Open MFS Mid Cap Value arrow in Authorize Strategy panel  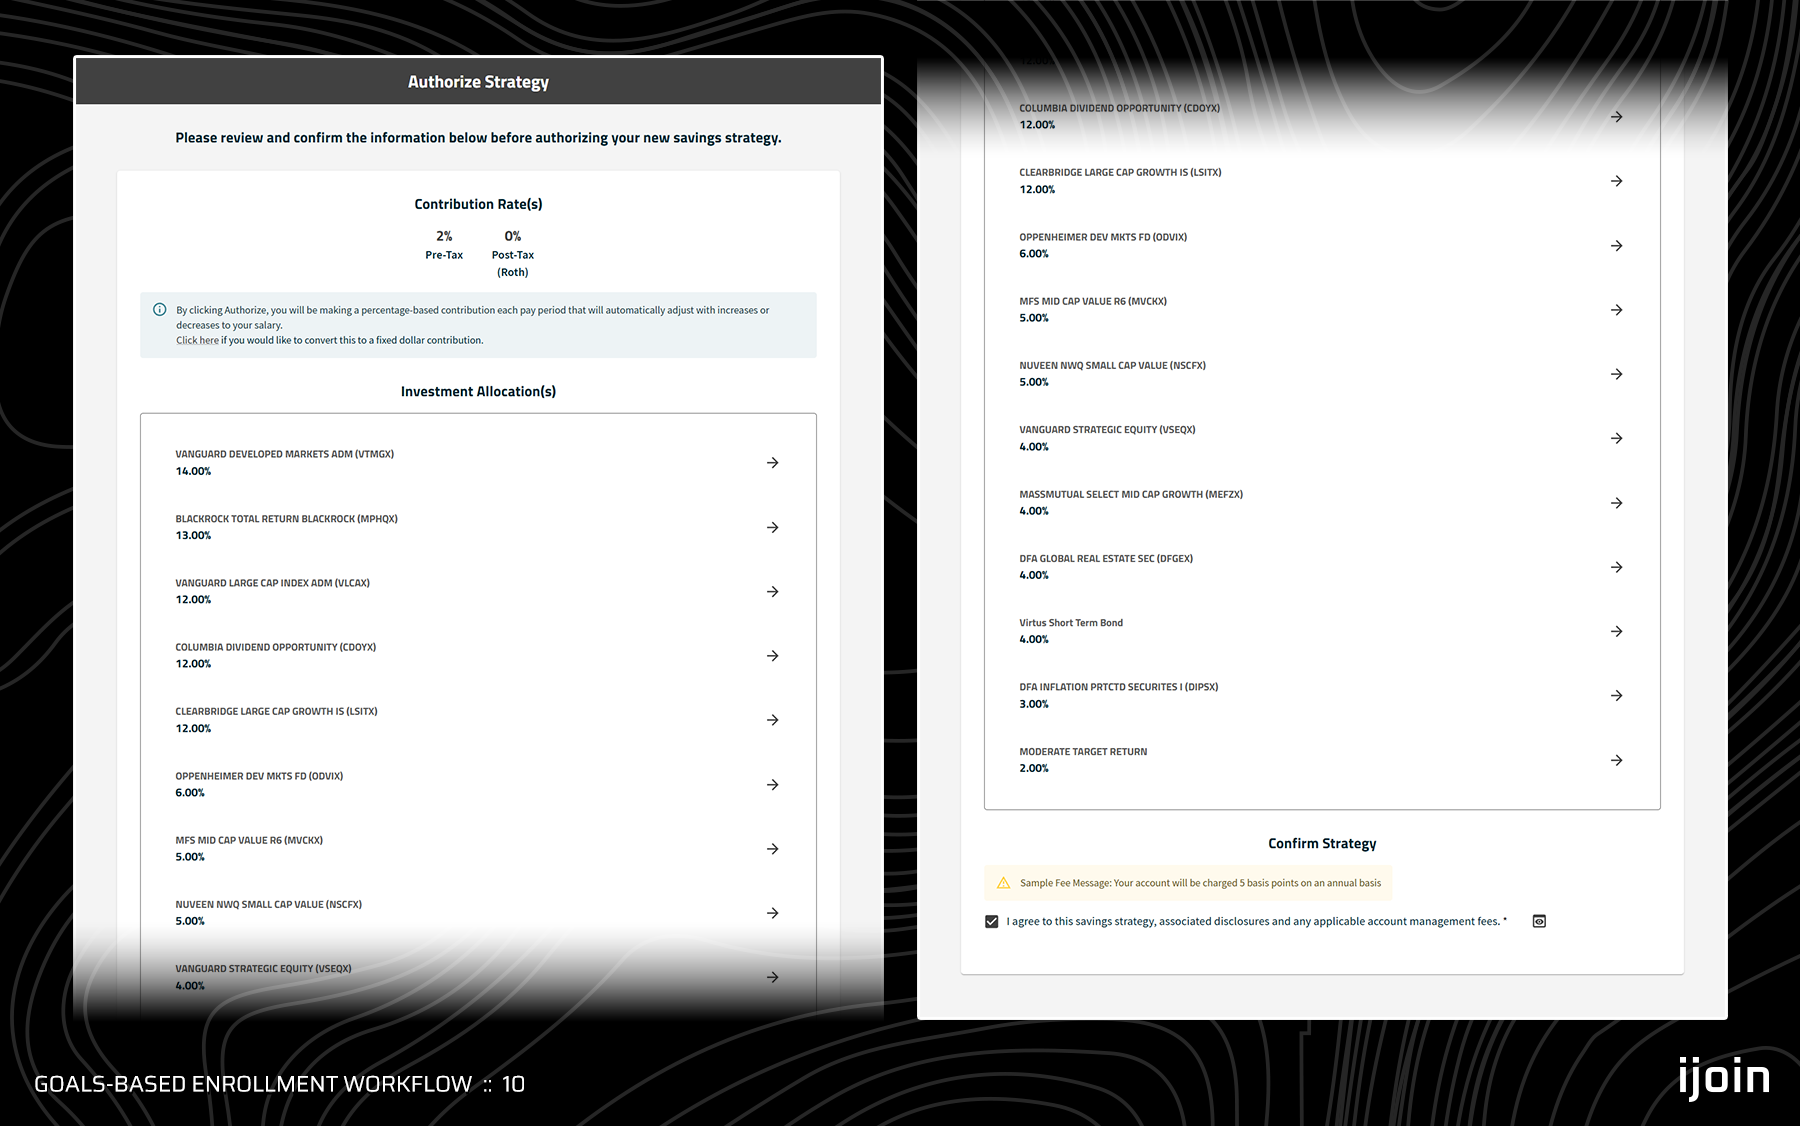pyautogui.click(x=772, y=849)
